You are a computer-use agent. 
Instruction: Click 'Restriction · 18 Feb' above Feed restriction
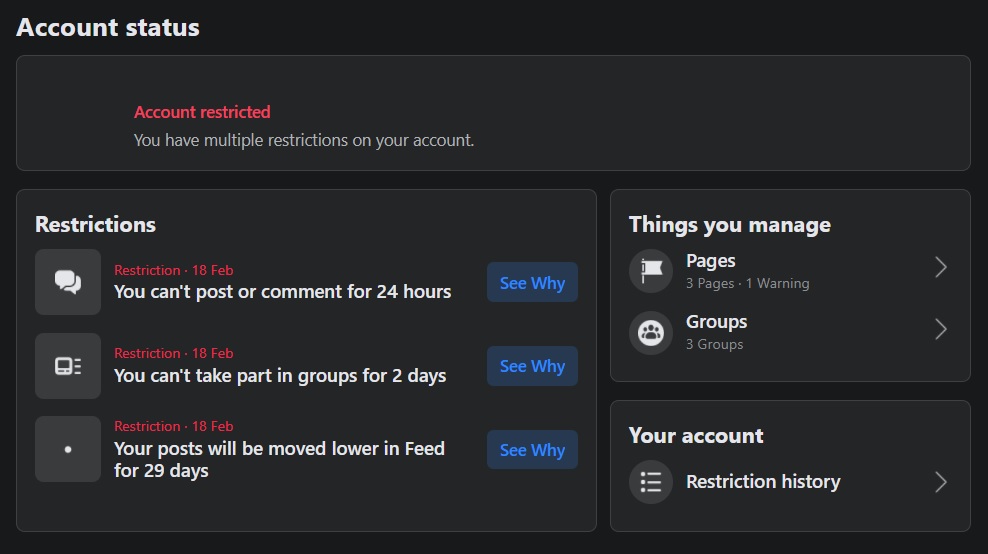tap(173, 427)
